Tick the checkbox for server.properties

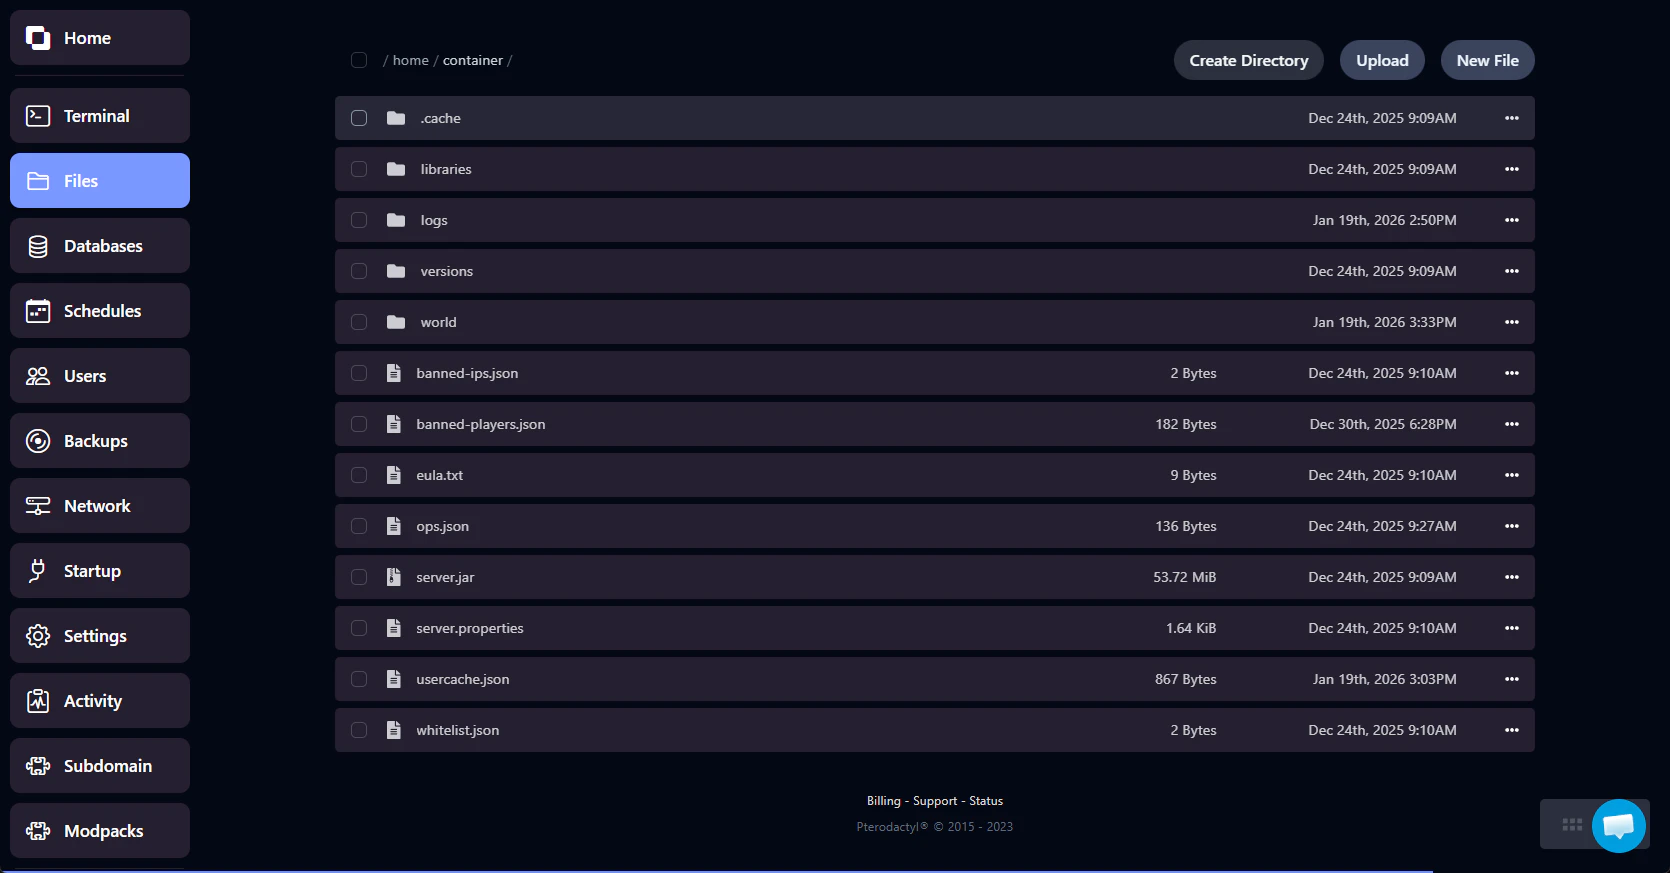click(359, 628)
